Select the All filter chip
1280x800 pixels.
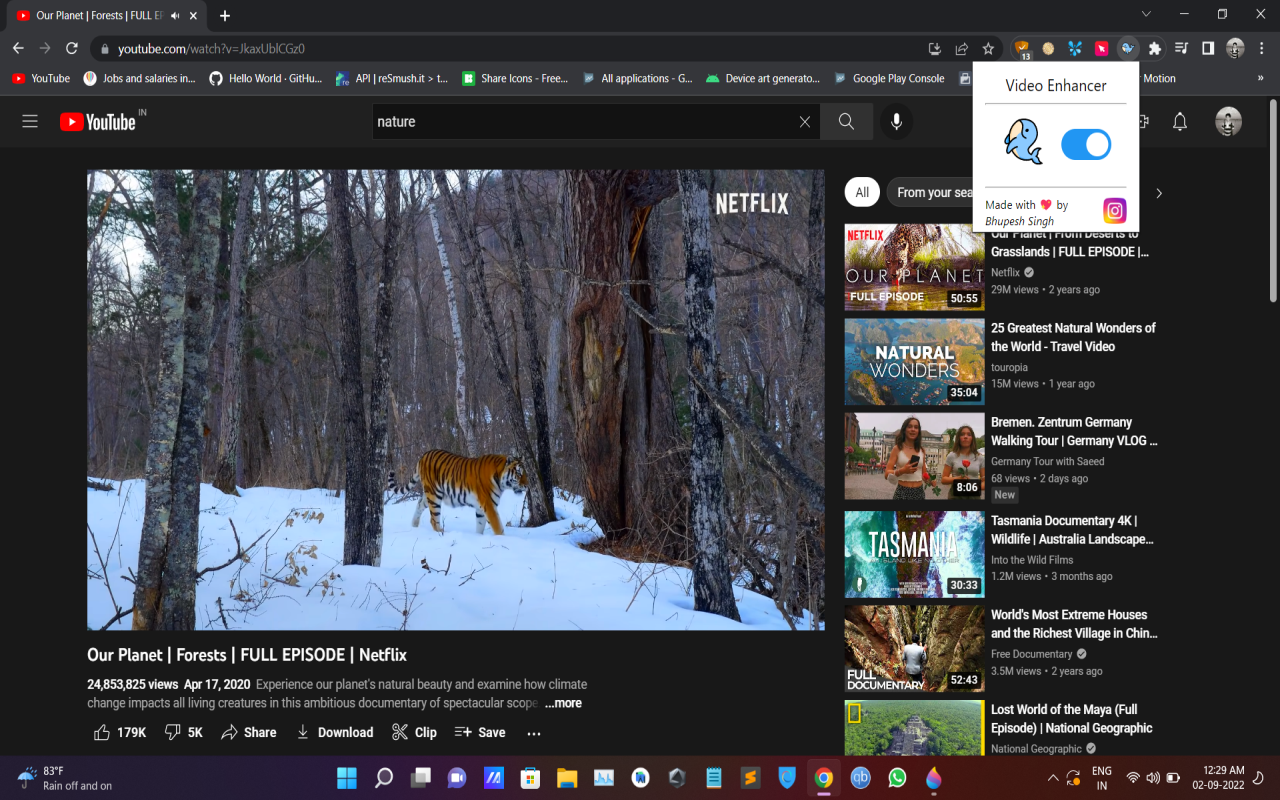(x=862, y=192)
